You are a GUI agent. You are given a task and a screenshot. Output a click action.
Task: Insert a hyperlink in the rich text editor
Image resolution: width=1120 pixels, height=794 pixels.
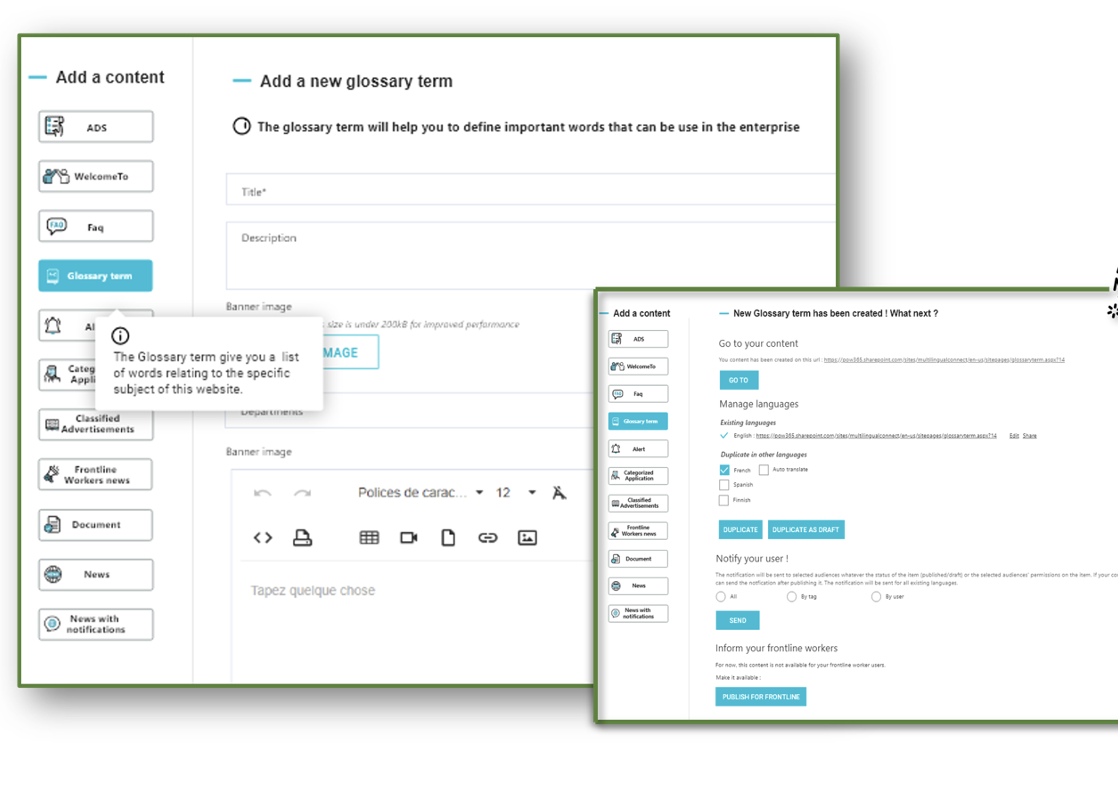click(x=488, y=537)
